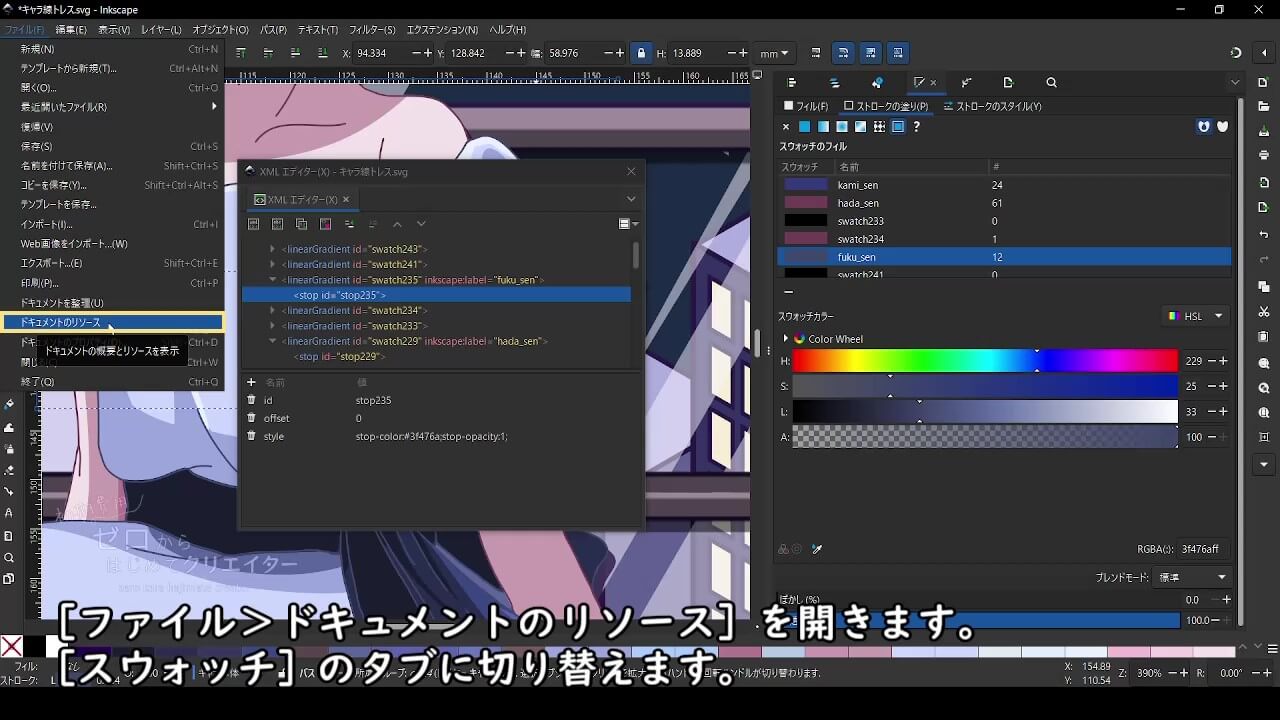Viewport: 1280px width, 720px height.
Task: Open オブジェクト(O) menu in menu bar
Action: pyautogui.click(x=220, y=30)
